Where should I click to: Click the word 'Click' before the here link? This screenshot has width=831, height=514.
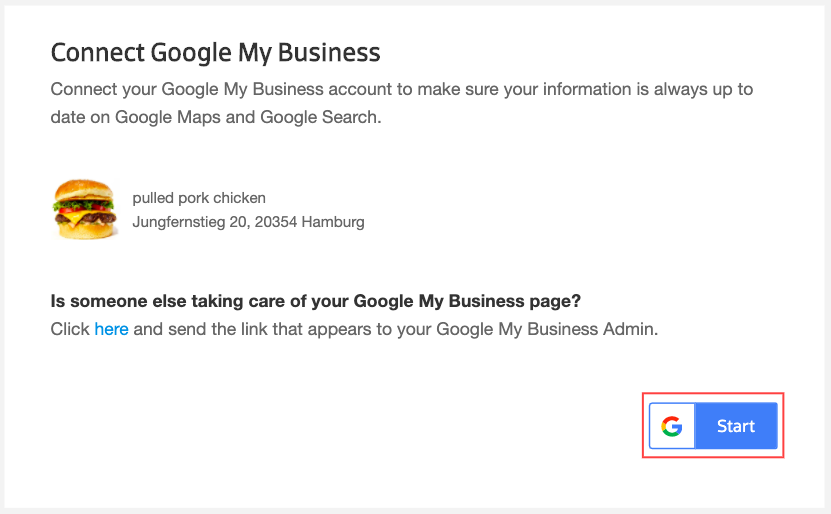coord(70,329)
